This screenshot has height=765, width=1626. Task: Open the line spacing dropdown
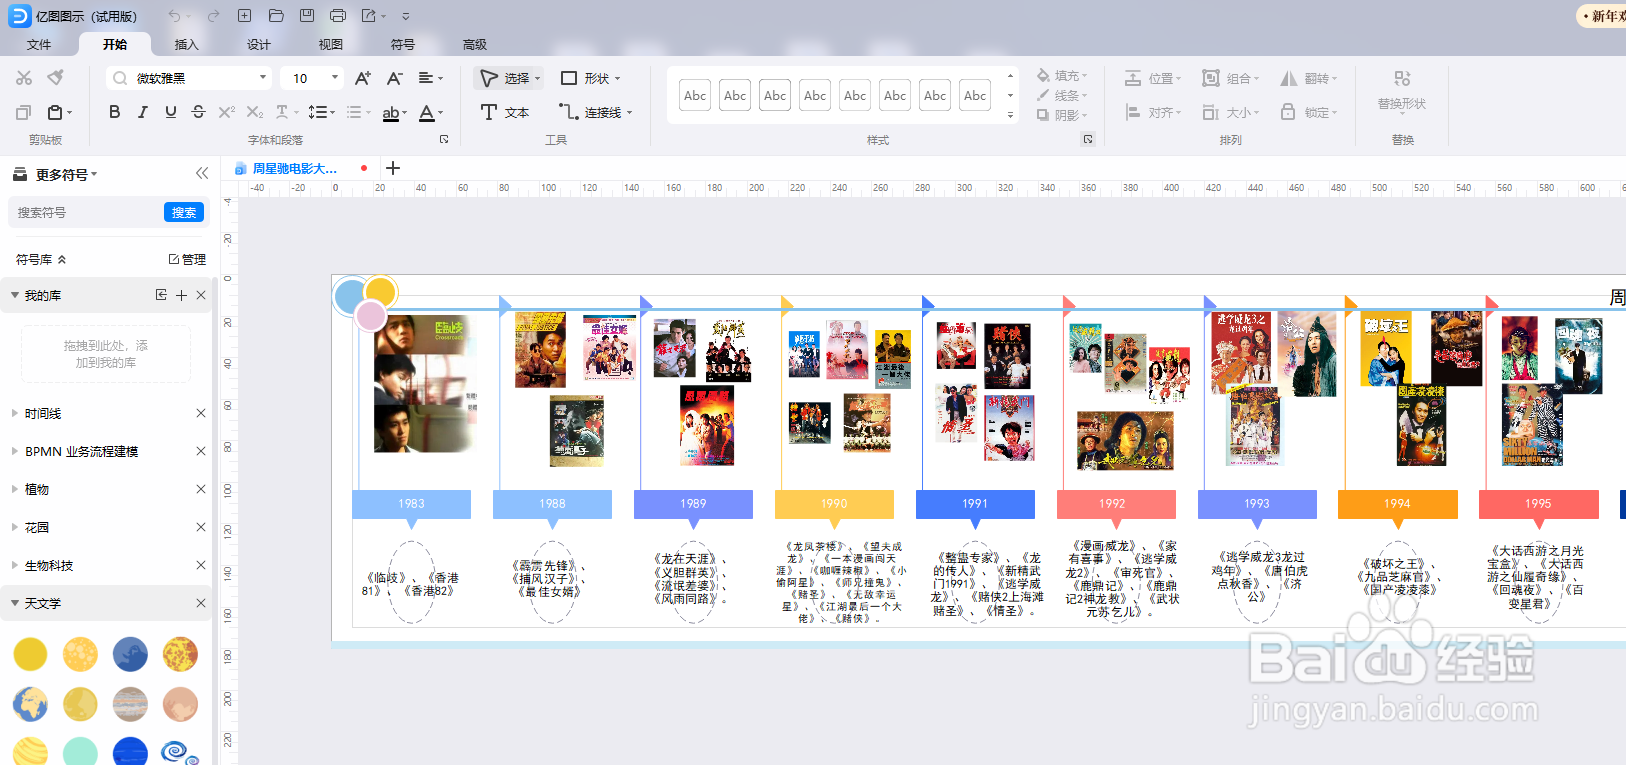pos(321,112)
